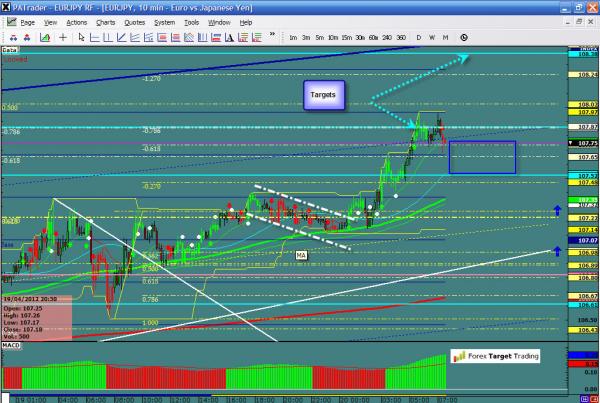Open the Tools menu
Viewport: 600px width, 403px height.
[x=191, y=21]
